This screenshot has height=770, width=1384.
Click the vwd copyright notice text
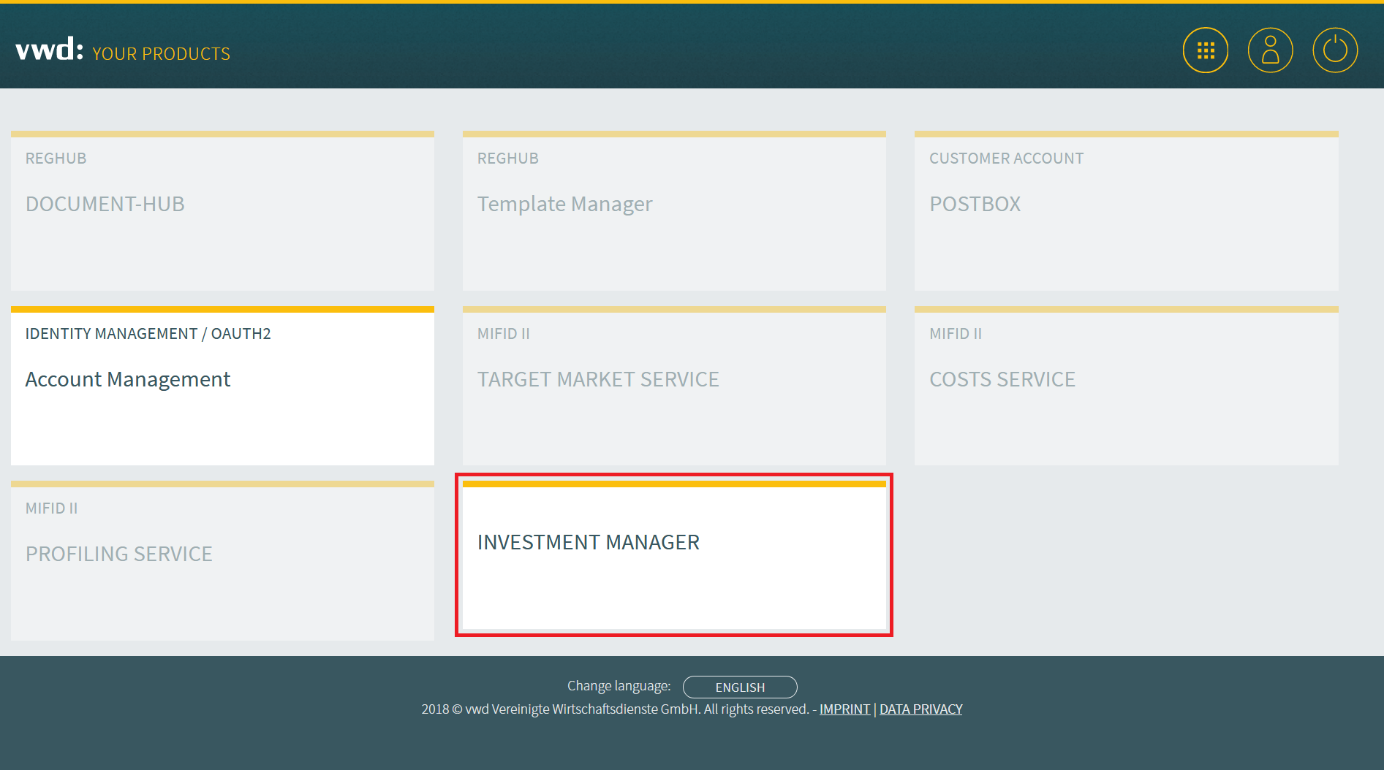pos(614,709)
